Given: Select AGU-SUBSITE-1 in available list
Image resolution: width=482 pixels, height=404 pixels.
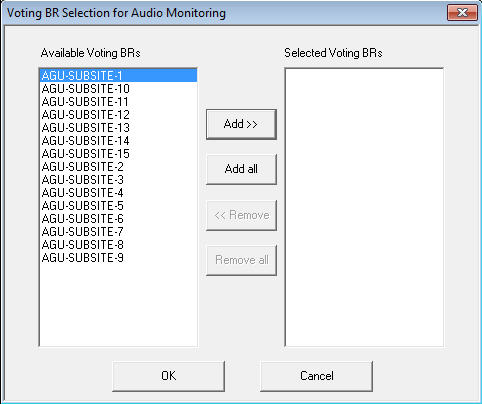Looking at the screenshot, I should [118, 76].
